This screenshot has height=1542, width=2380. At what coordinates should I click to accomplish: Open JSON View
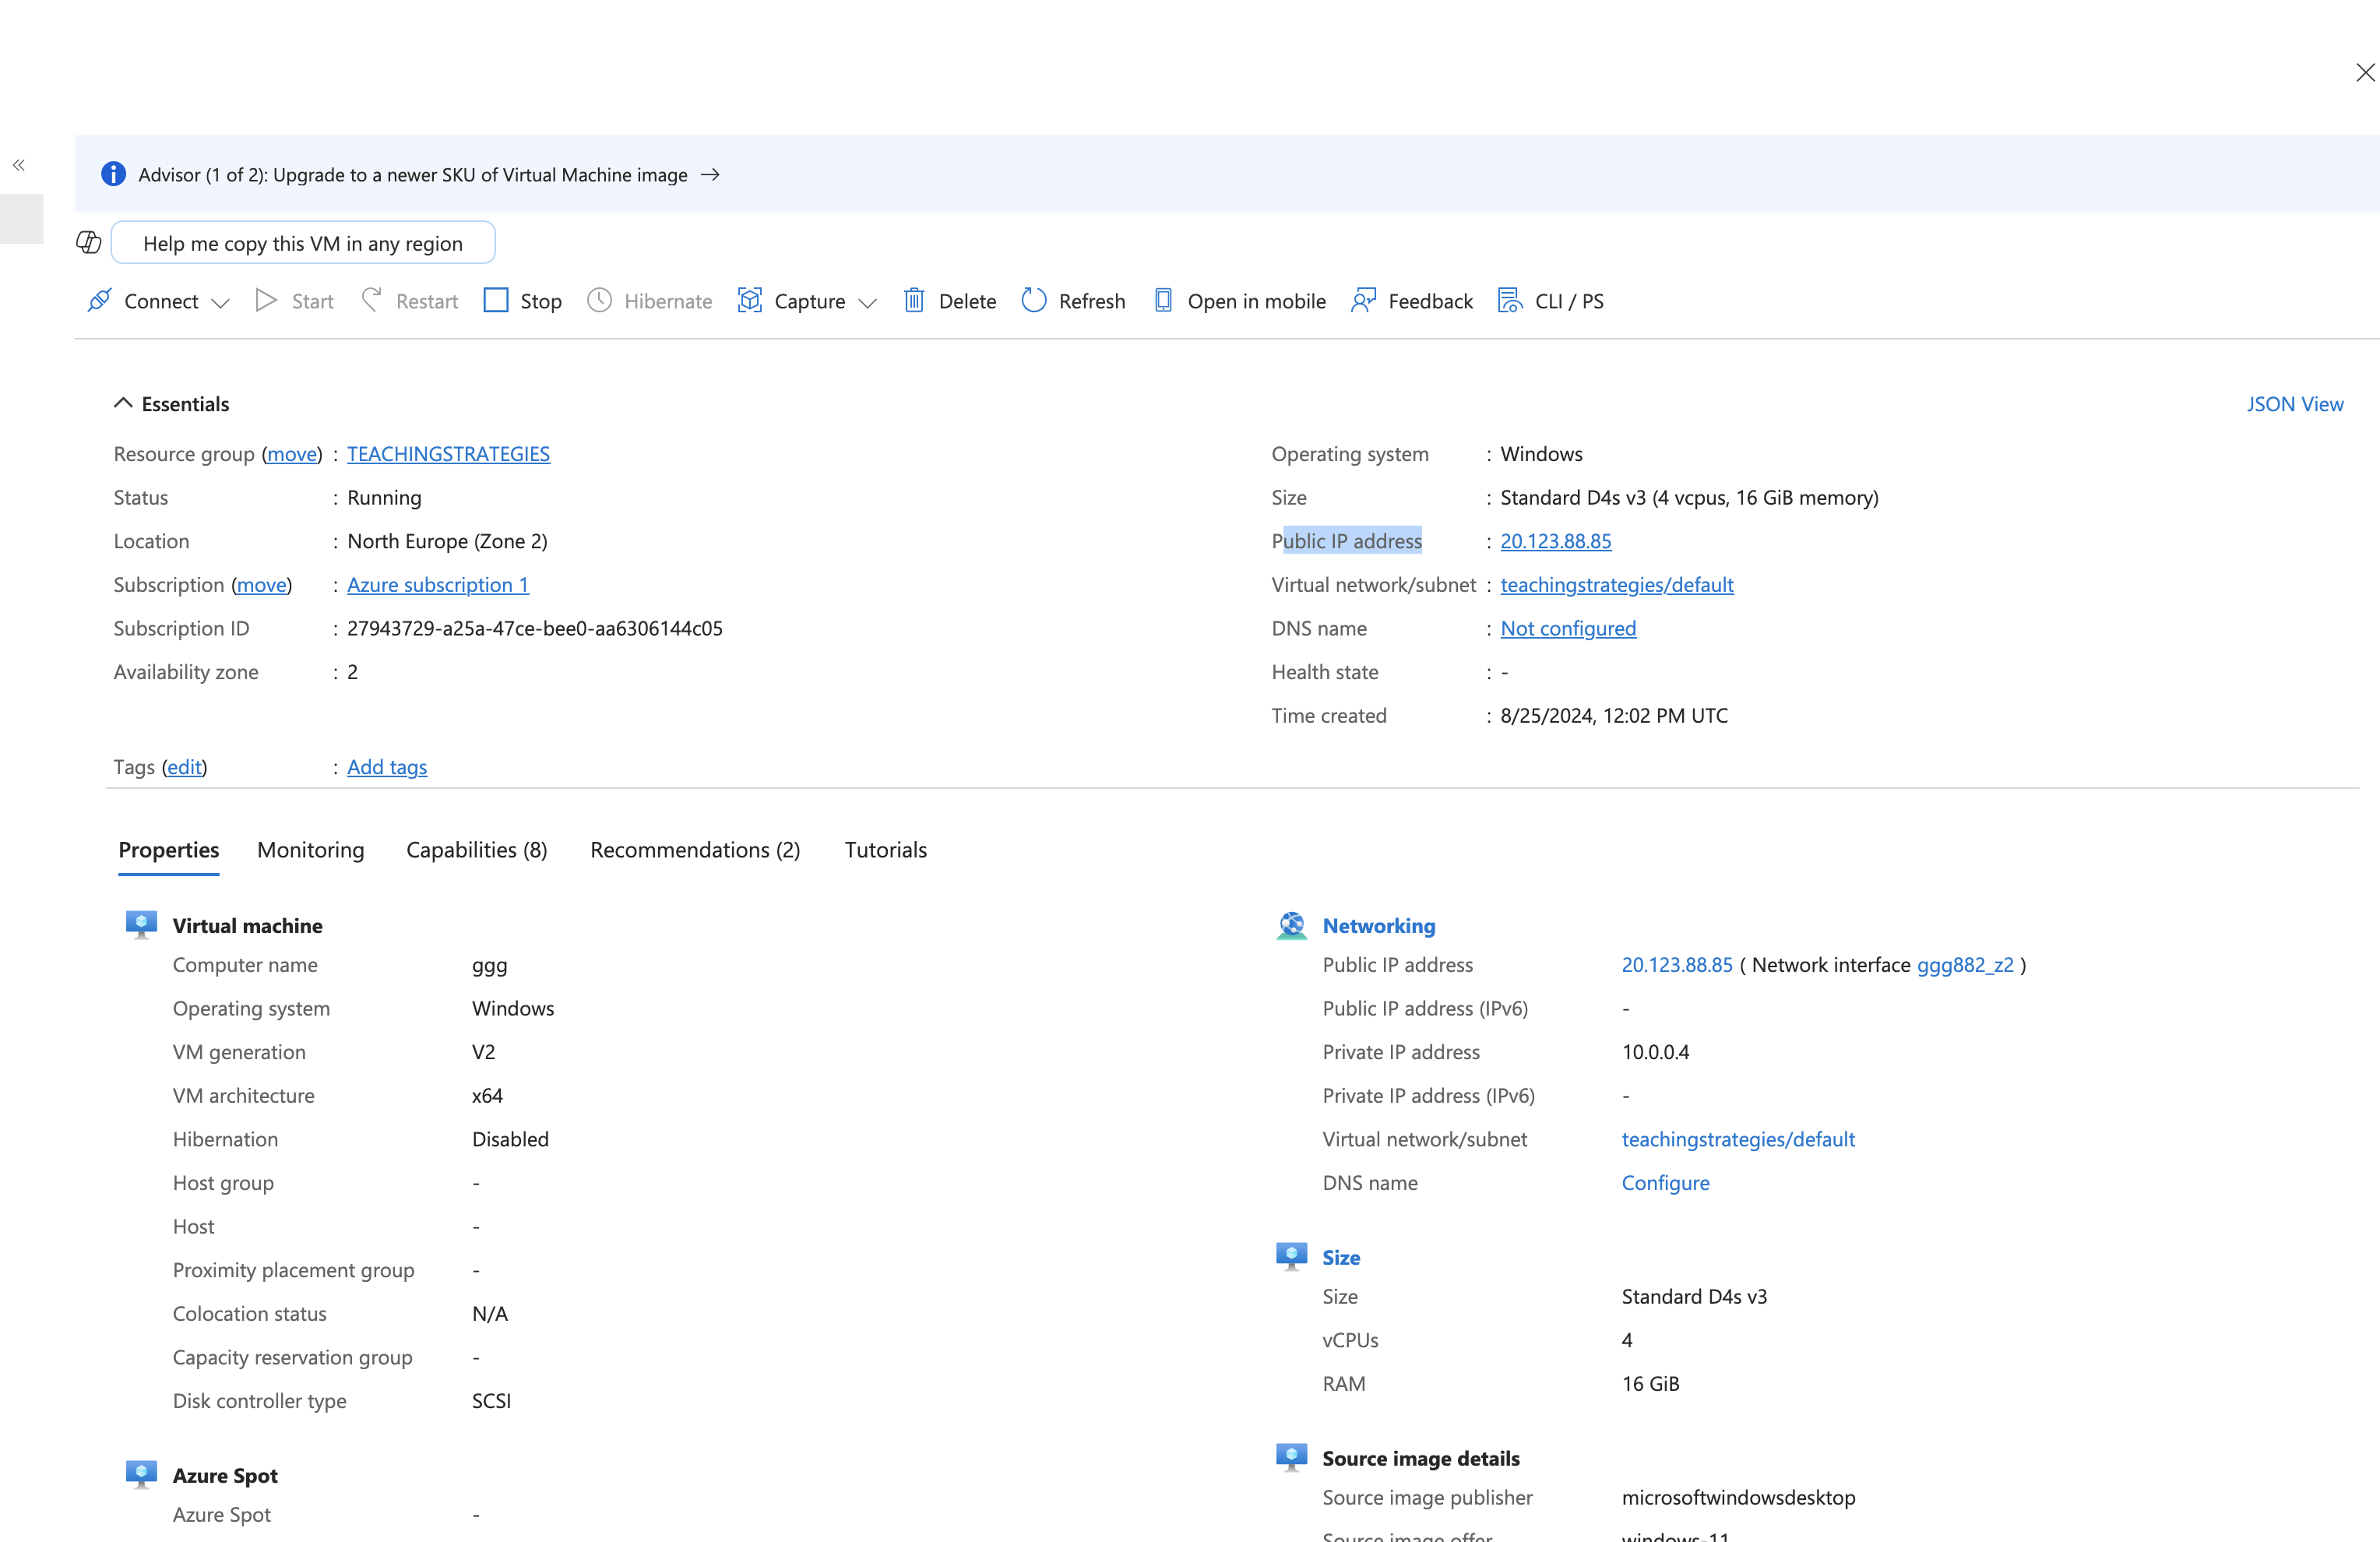[2295, 403]
